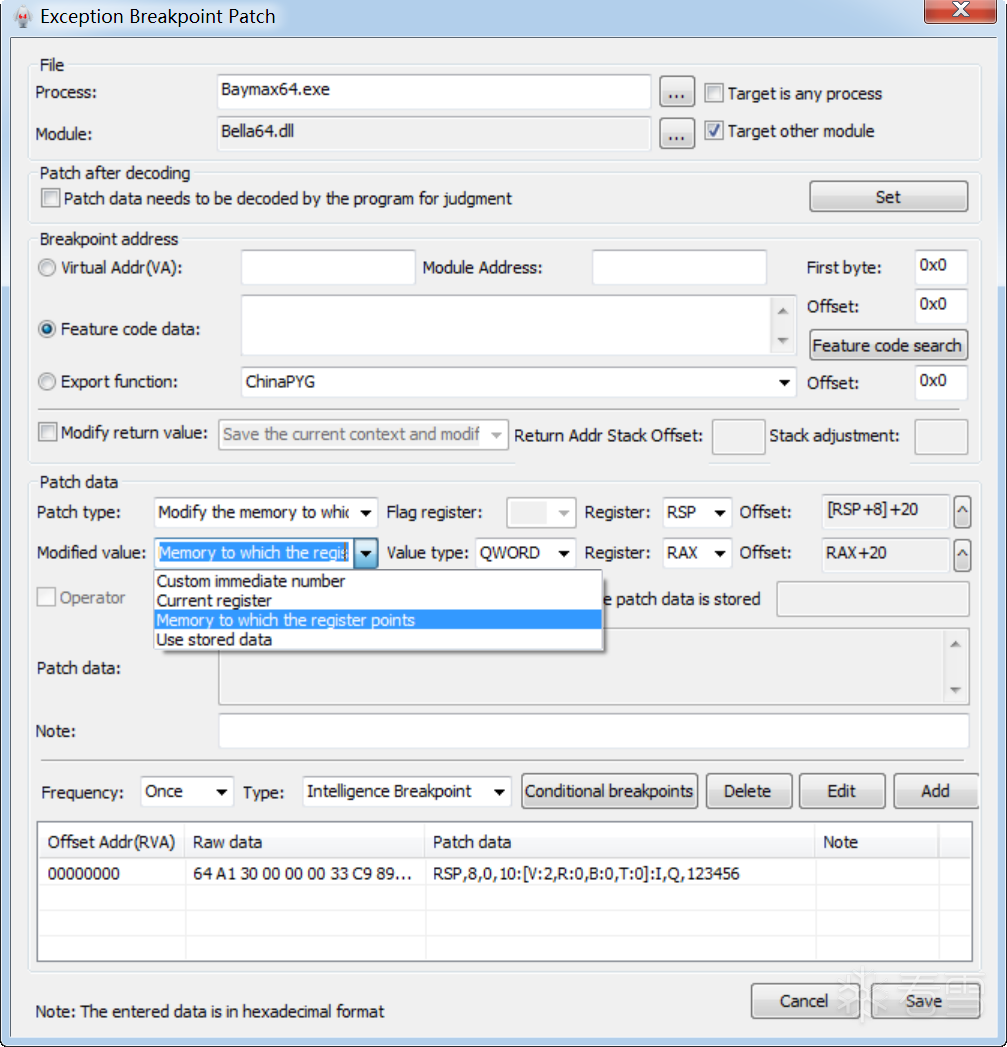Click the up arrow beside RAX+20 offset
1007x1047 pixels.
coord(962,555)
